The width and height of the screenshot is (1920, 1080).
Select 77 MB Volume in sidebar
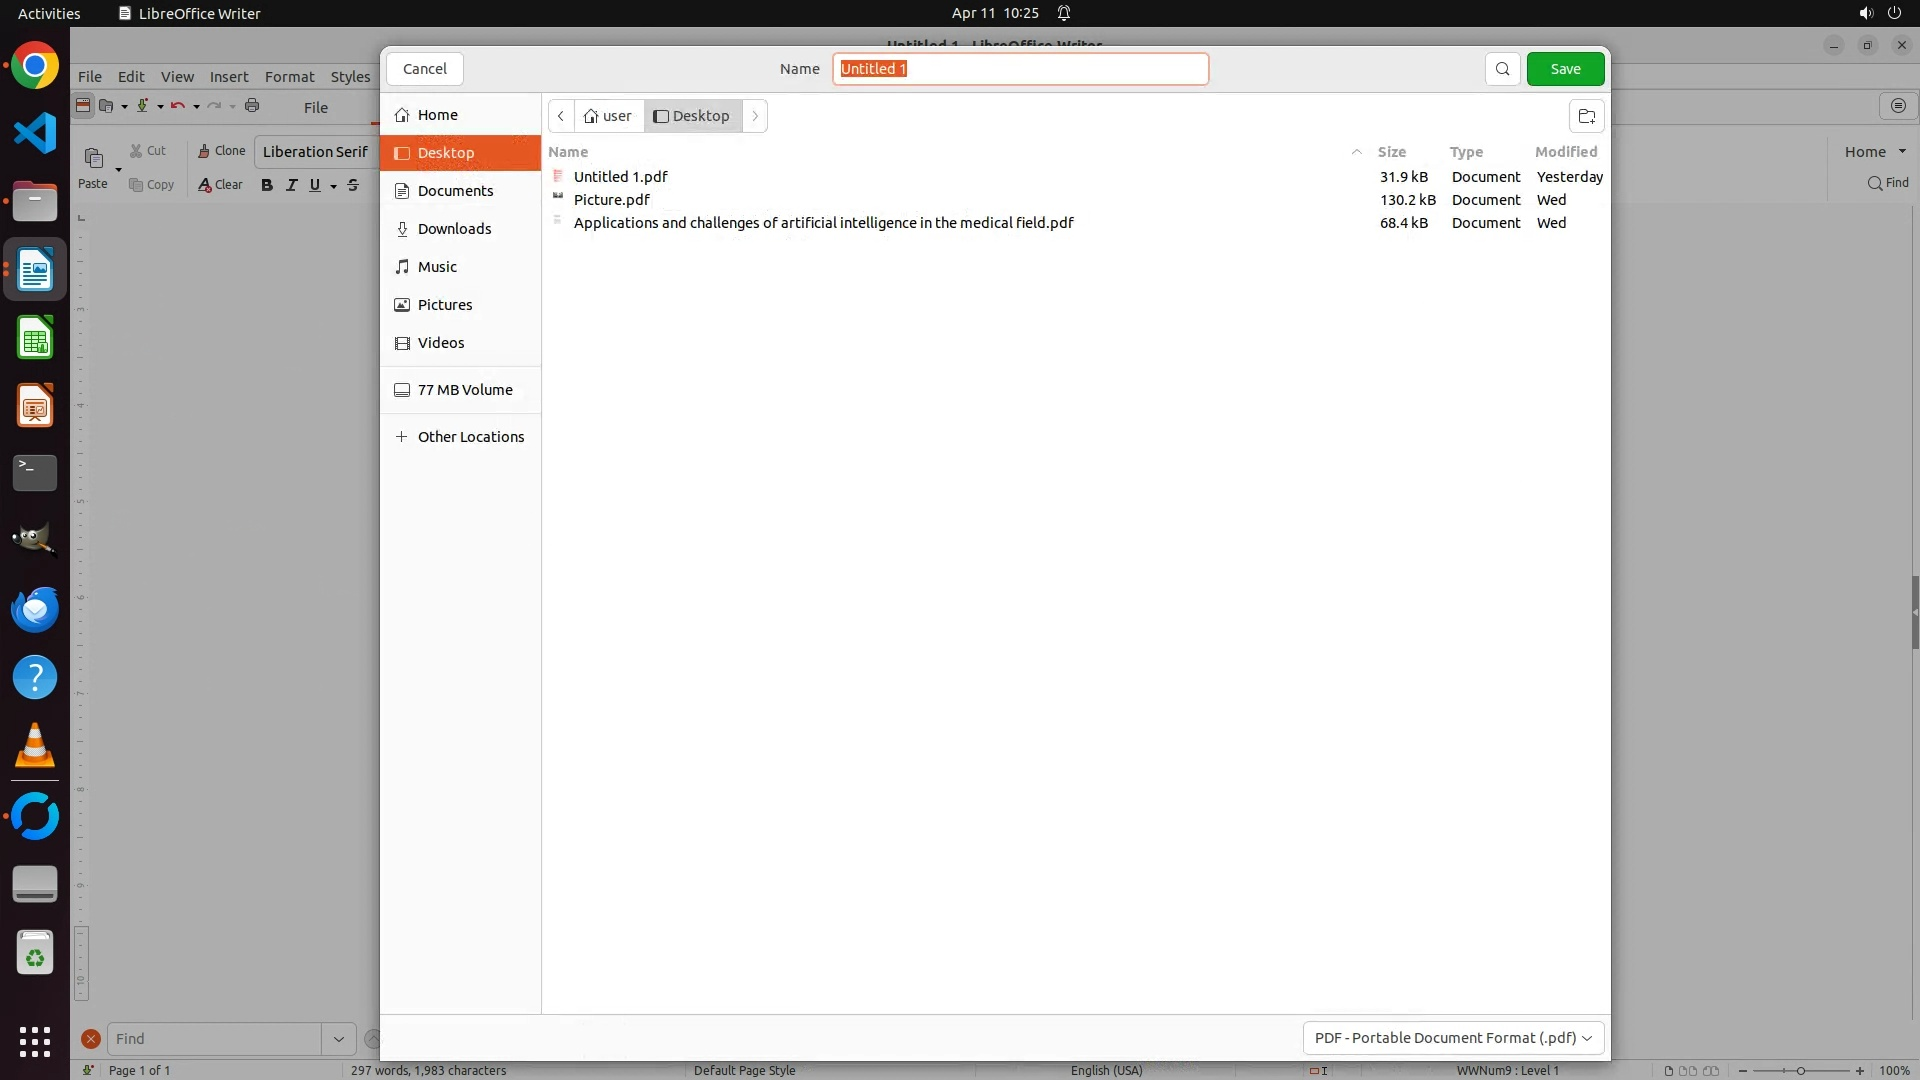(x=465, y=390)
